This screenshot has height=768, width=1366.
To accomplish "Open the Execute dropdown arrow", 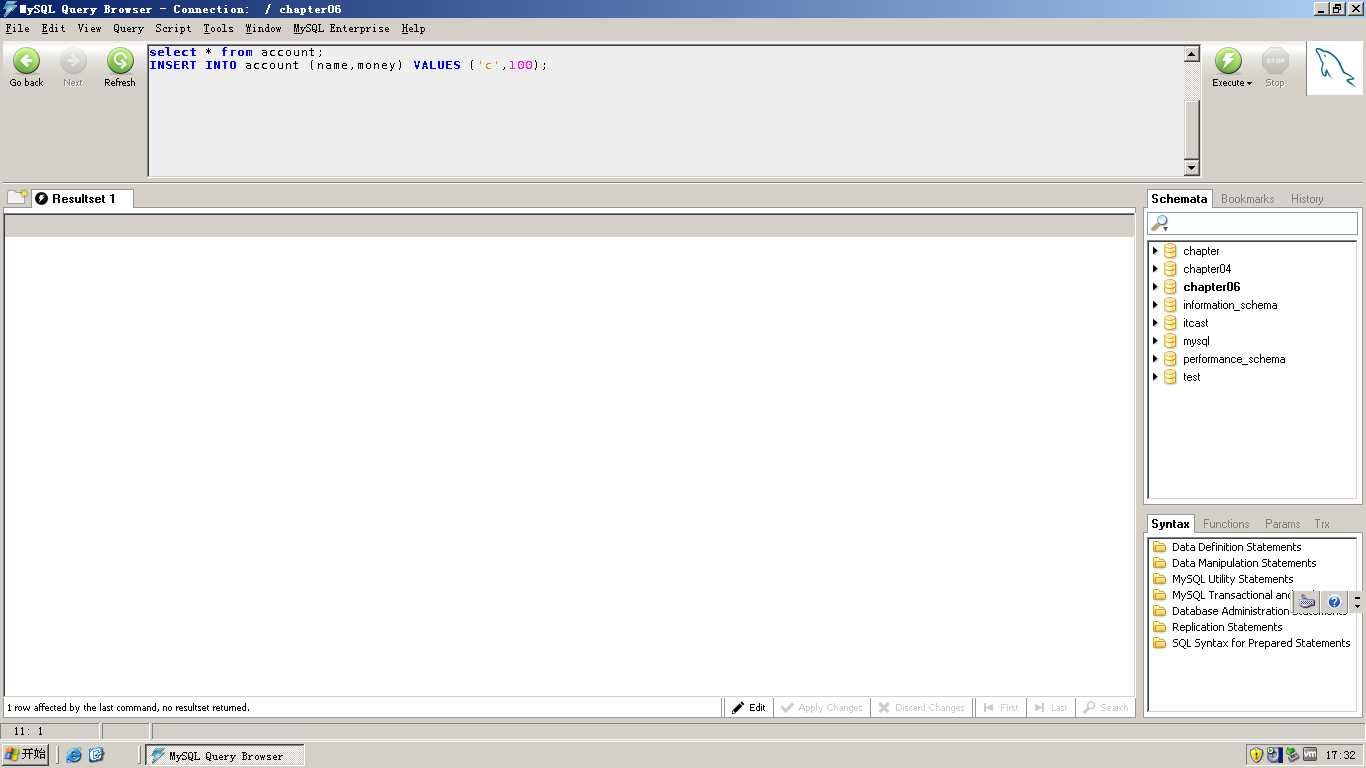I will click(x=1249, y=84).
